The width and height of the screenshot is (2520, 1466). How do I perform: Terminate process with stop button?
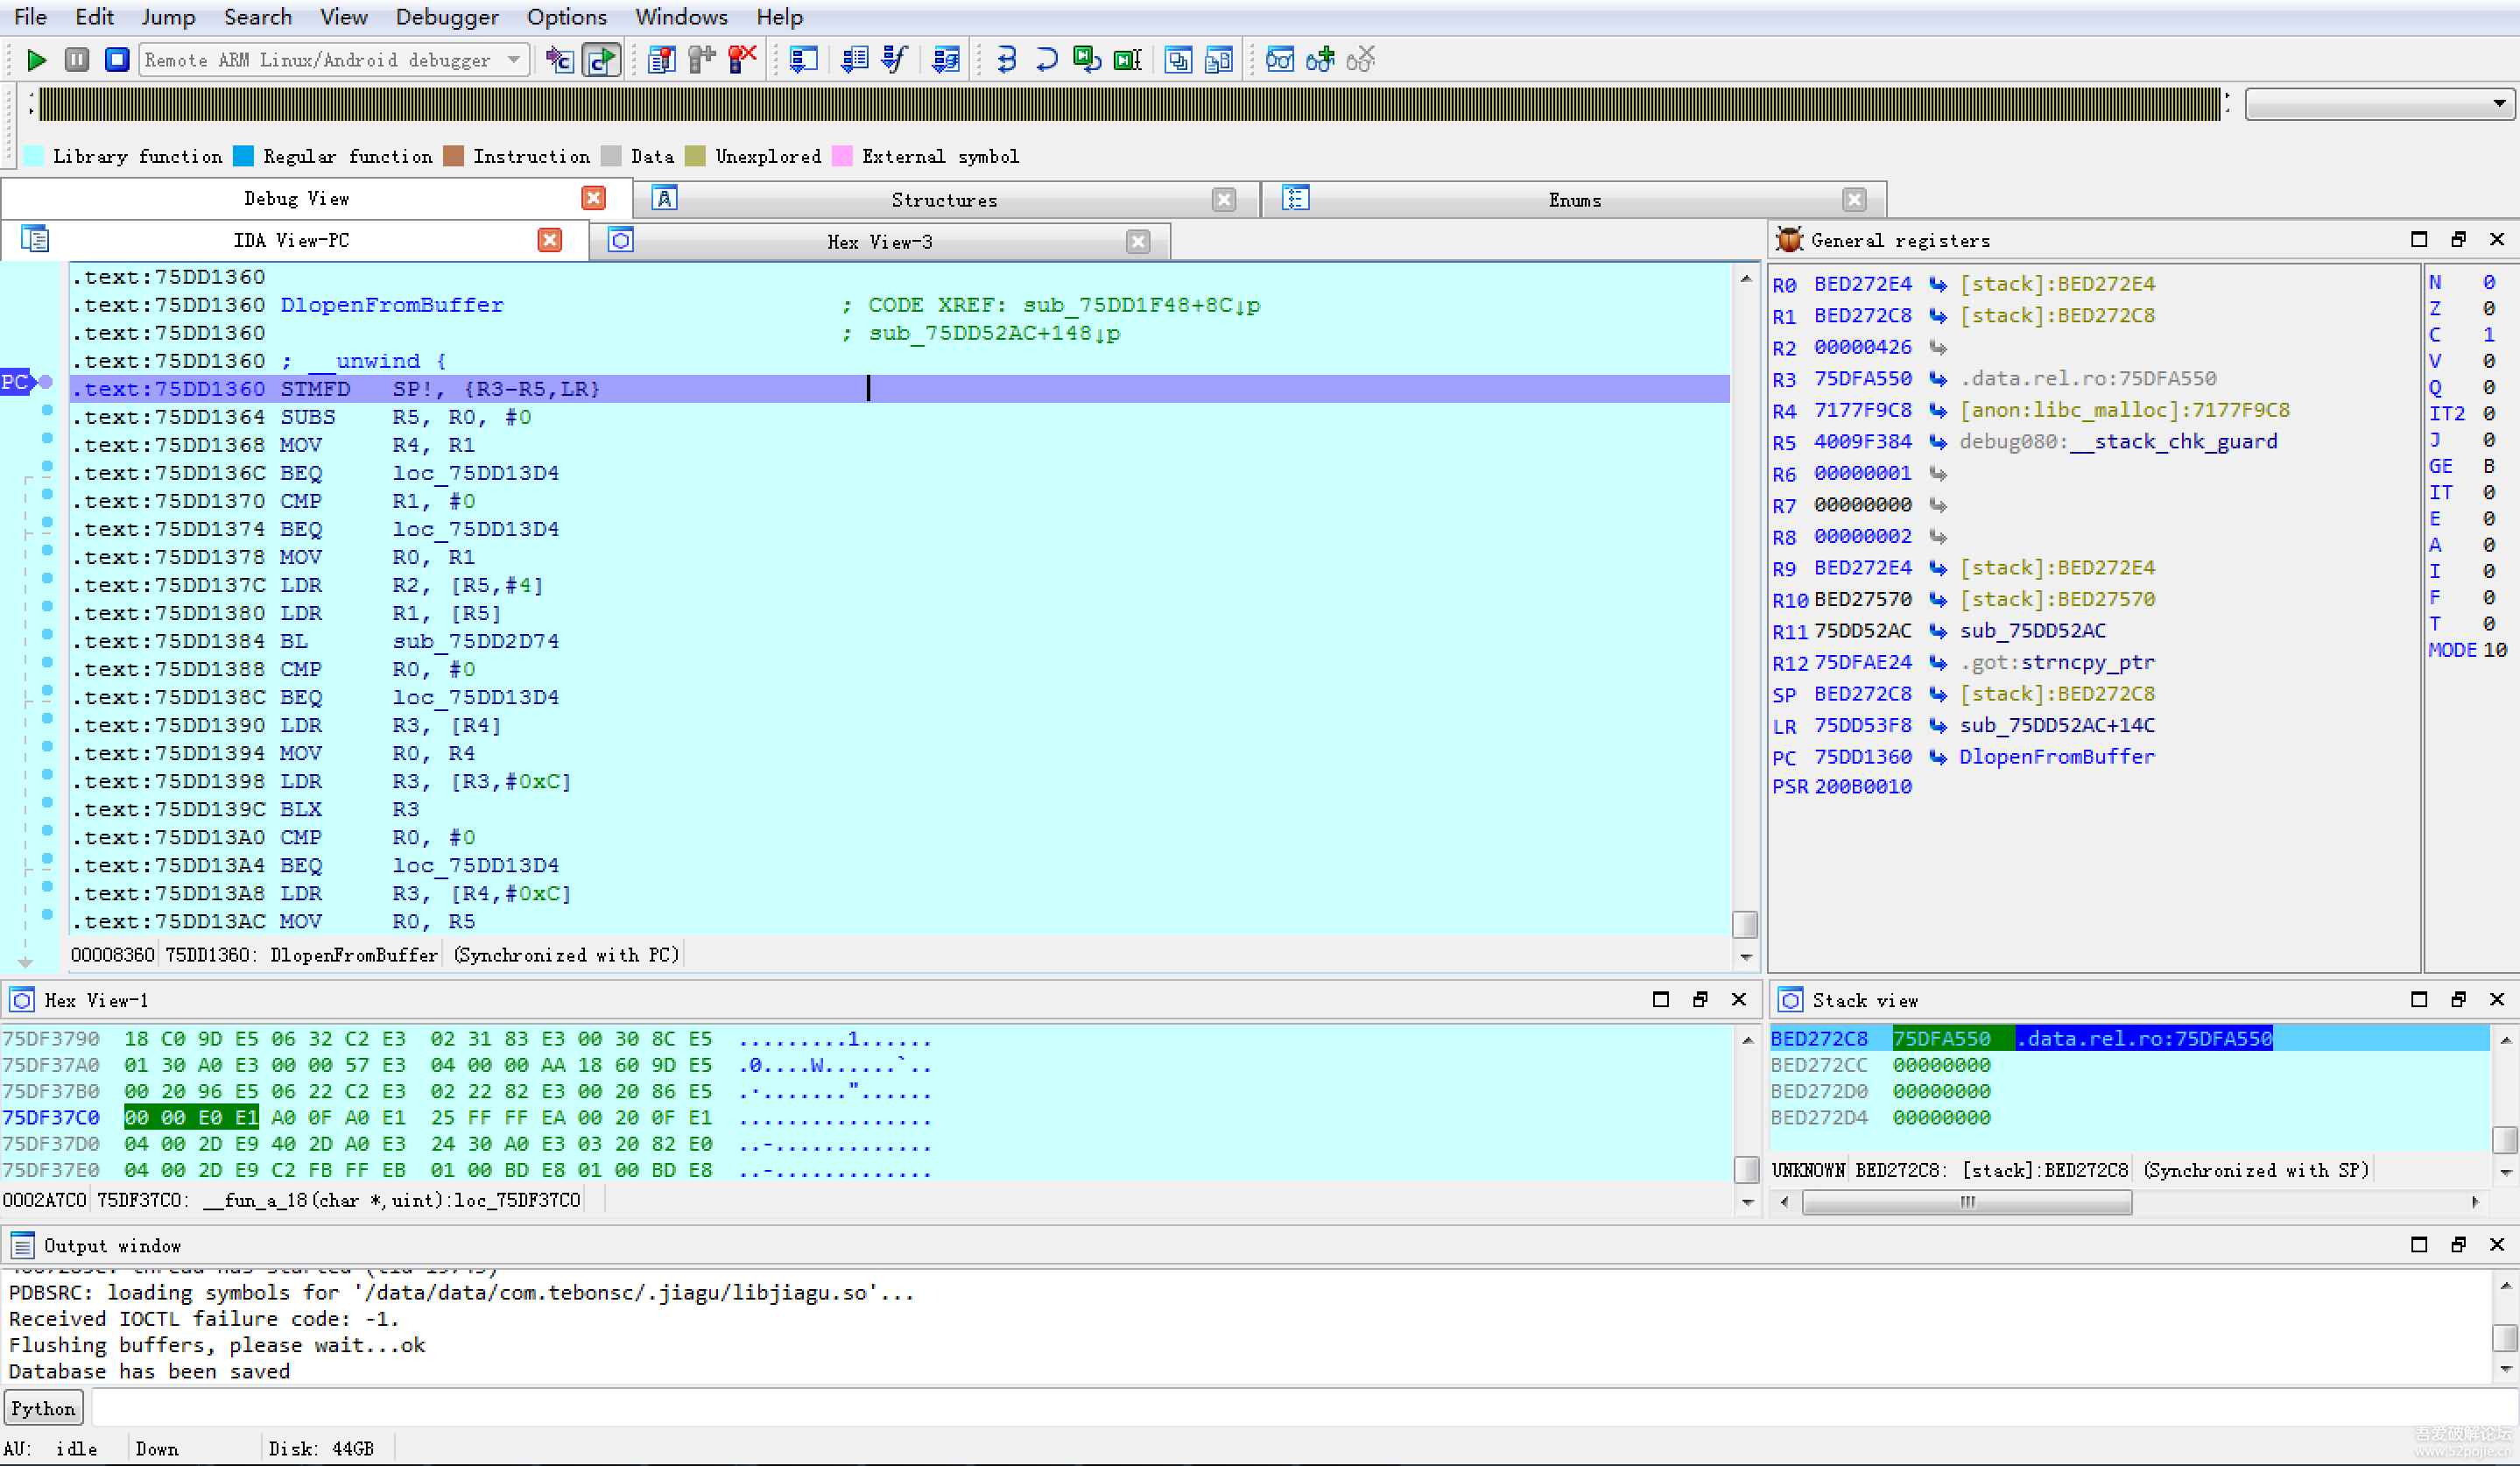pyautogui.click(x=117, y=60)
